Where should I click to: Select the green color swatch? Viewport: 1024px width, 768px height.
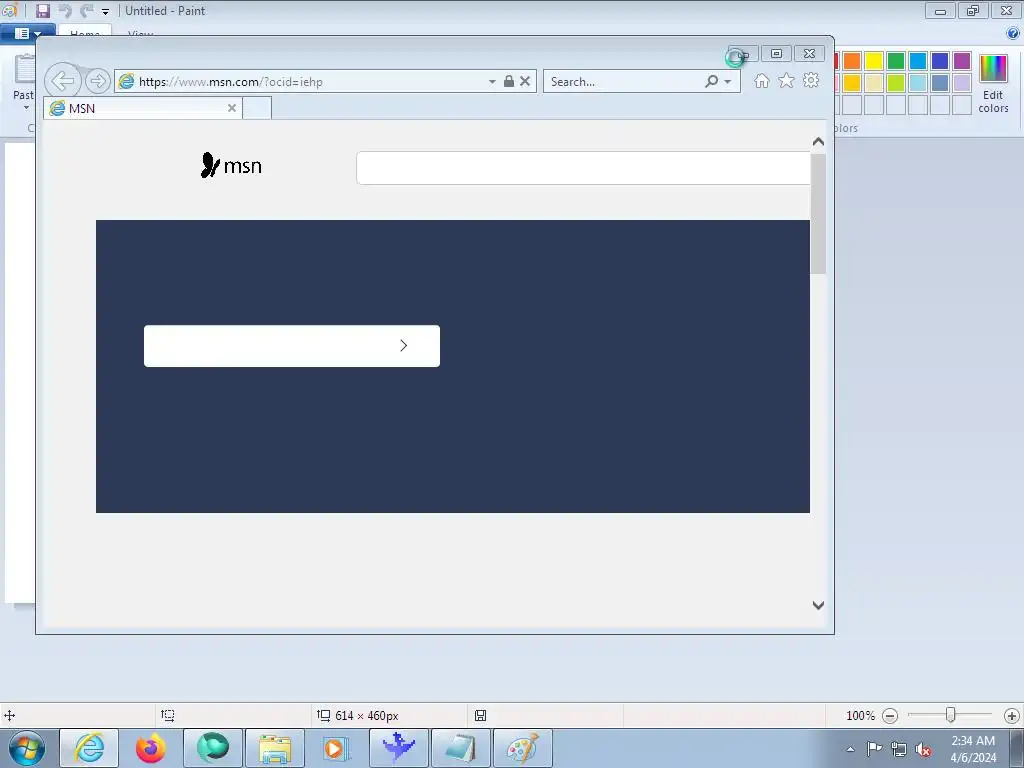(x=896, y=61)
